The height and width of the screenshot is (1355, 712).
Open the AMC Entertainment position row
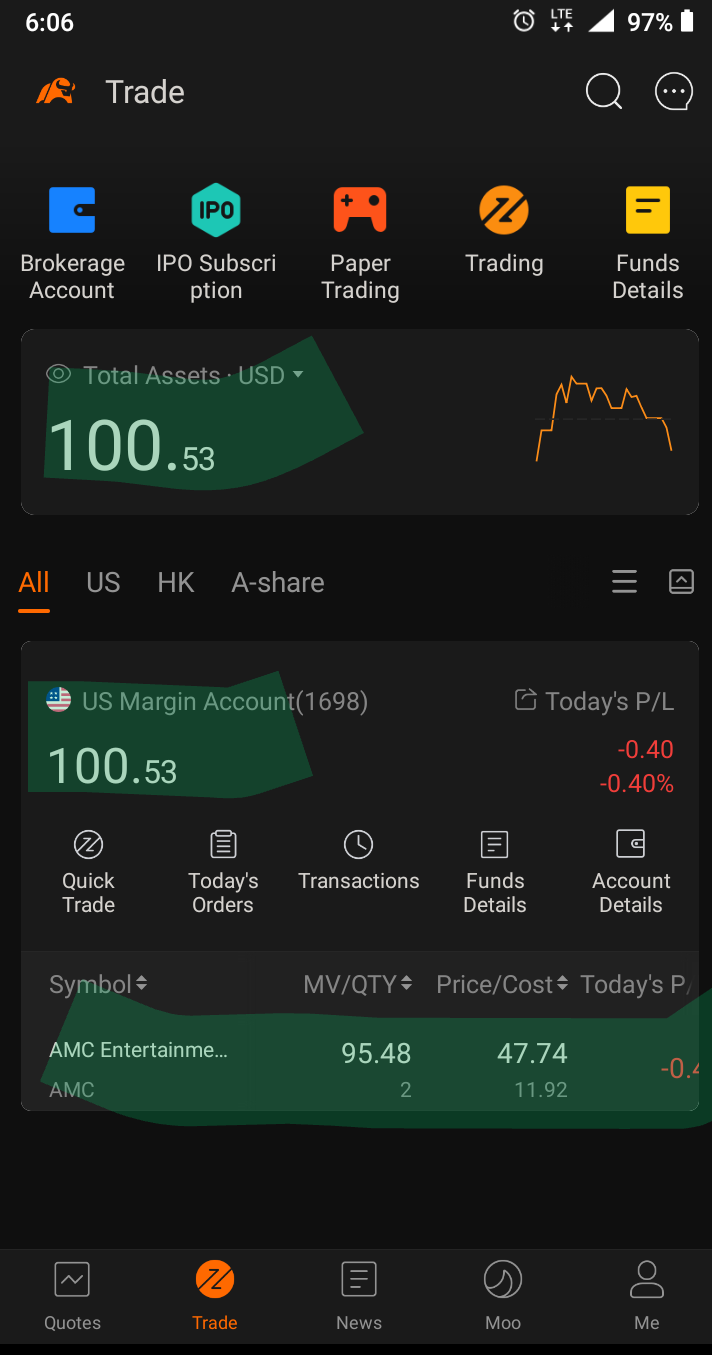[x=300, y=1069]
